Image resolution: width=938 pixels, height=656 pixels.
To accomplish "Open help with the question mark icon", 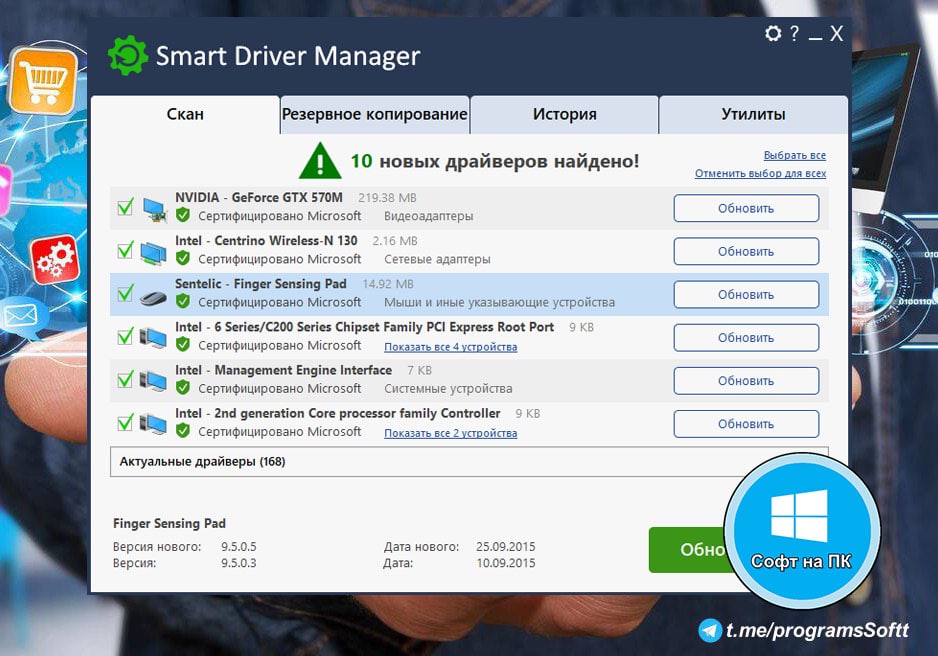I will pyautogui.click(x=794, y=33).
